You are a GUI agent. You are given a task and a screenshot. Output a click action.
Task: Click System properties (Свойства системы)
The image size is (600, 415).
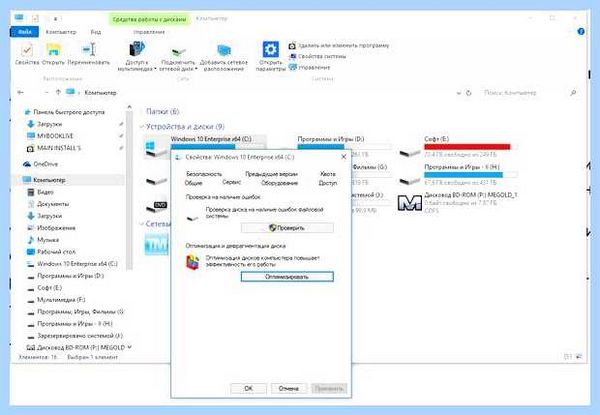(x=318, y=56)
